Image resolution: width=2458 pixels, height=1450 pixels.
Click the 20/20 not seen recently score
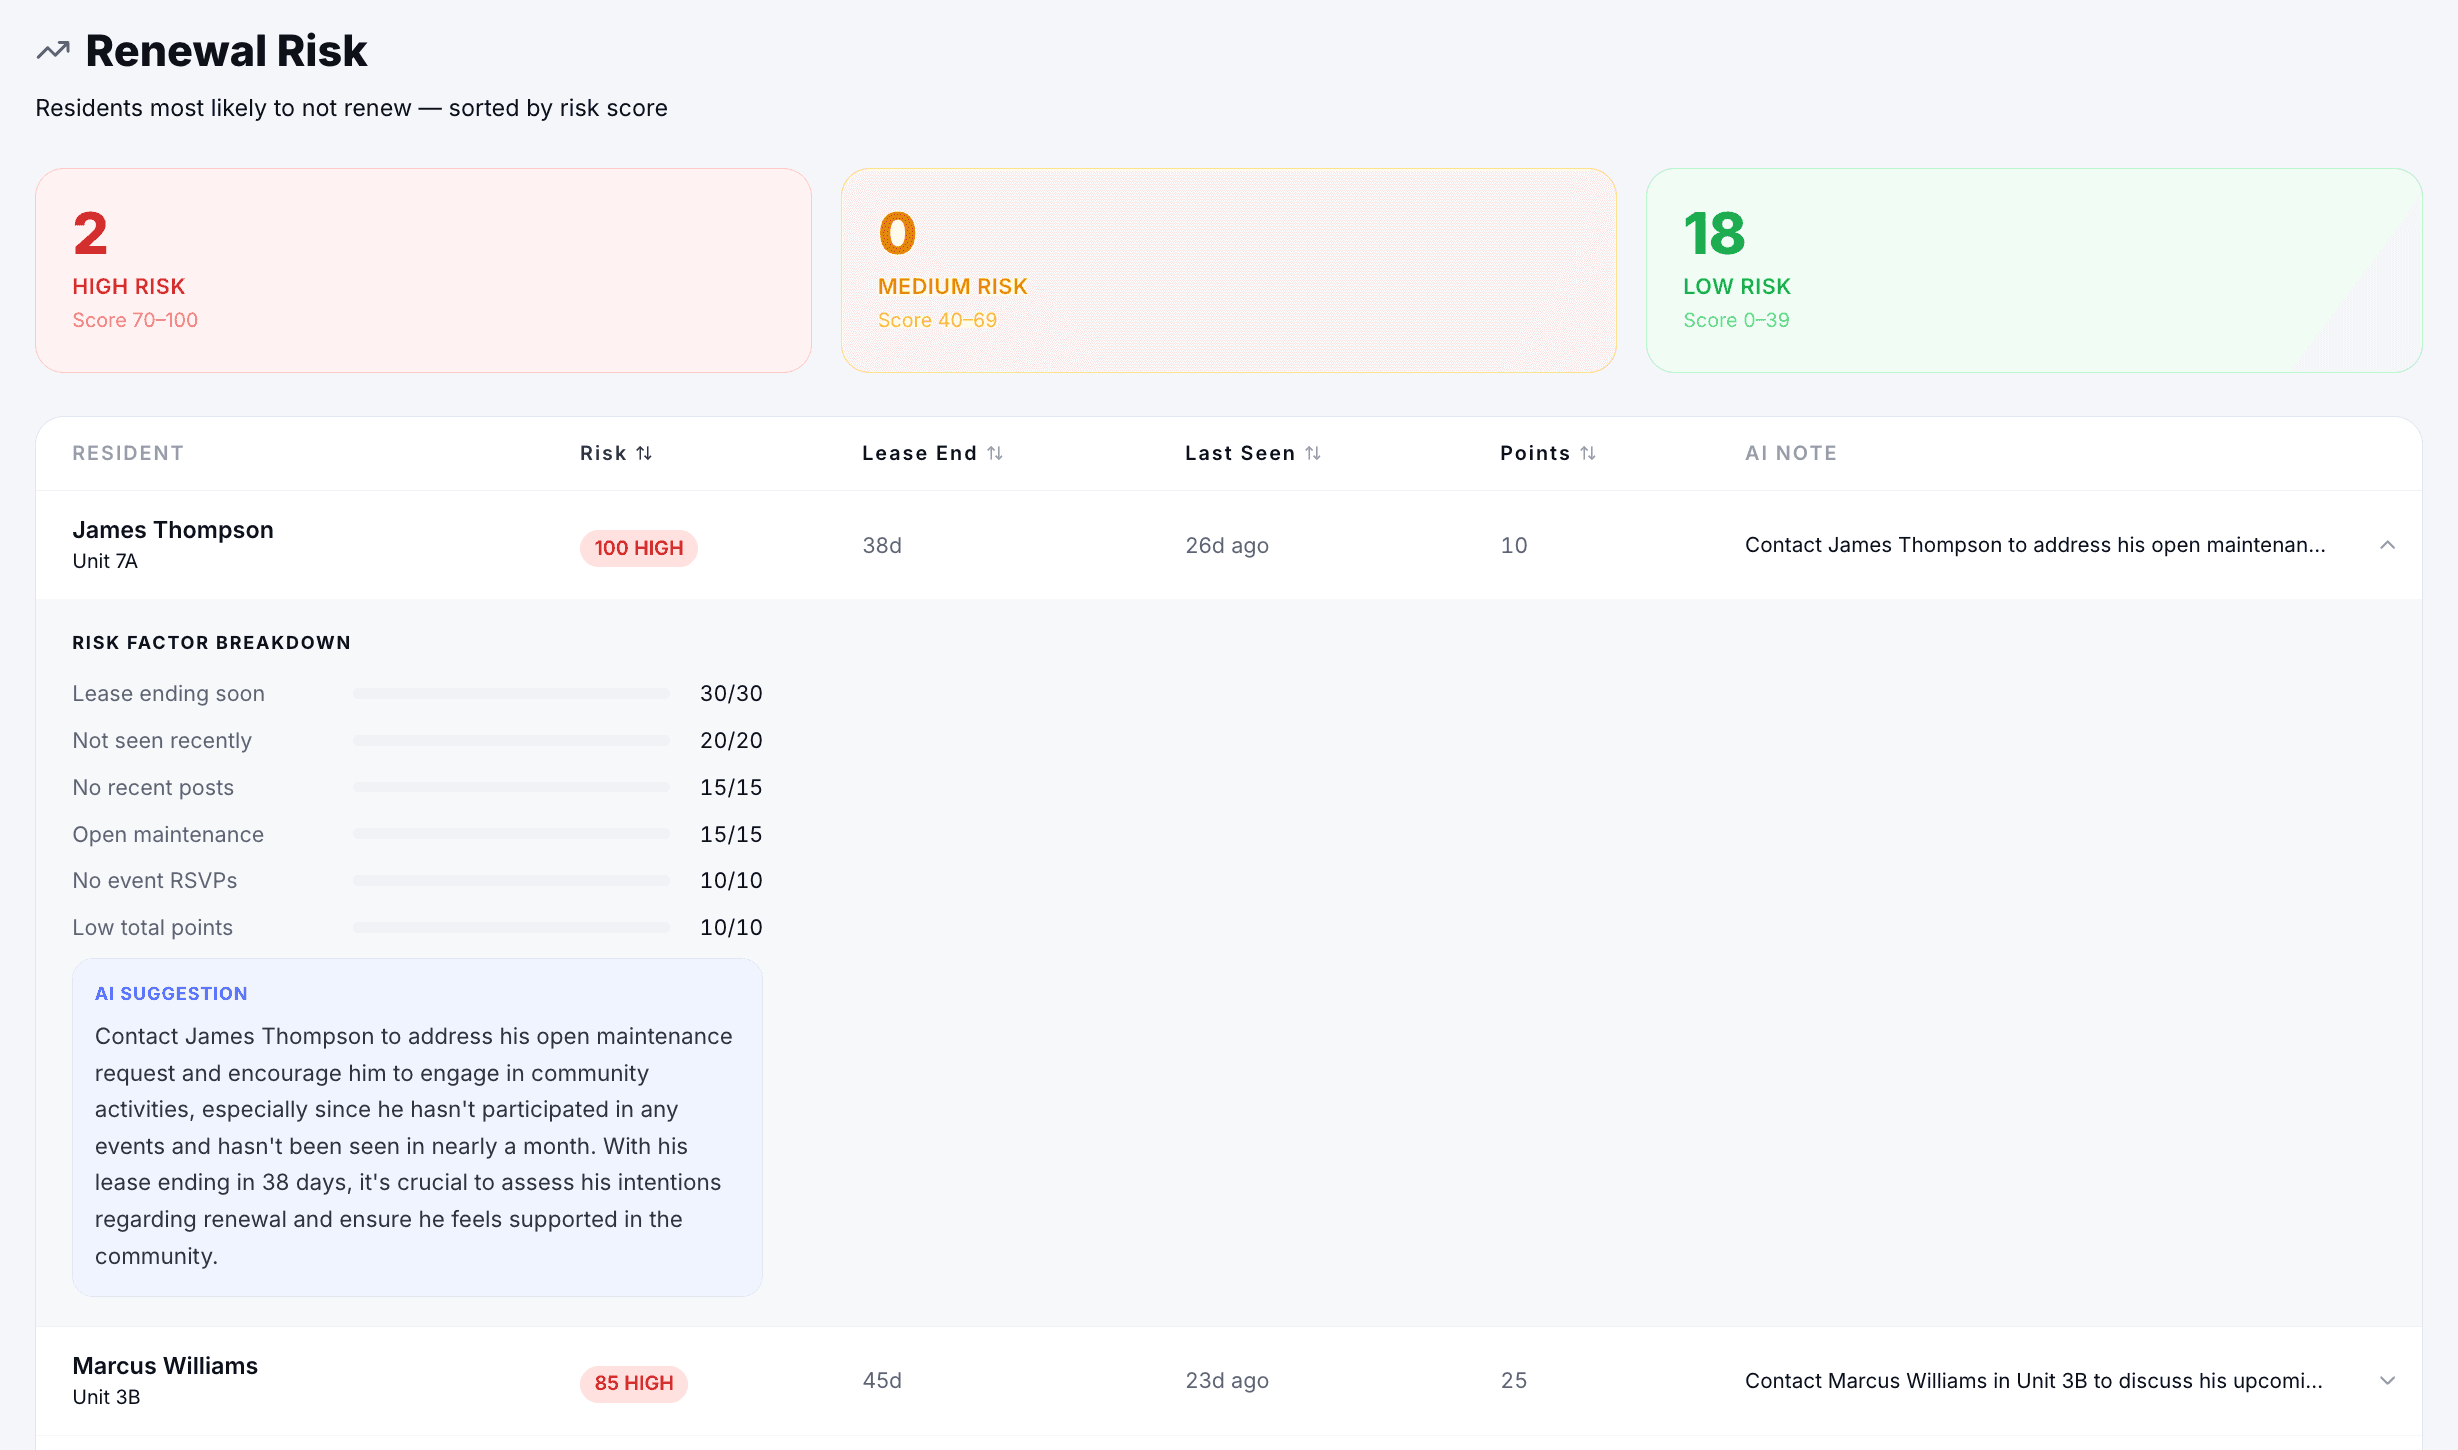[x=731, y=740]
